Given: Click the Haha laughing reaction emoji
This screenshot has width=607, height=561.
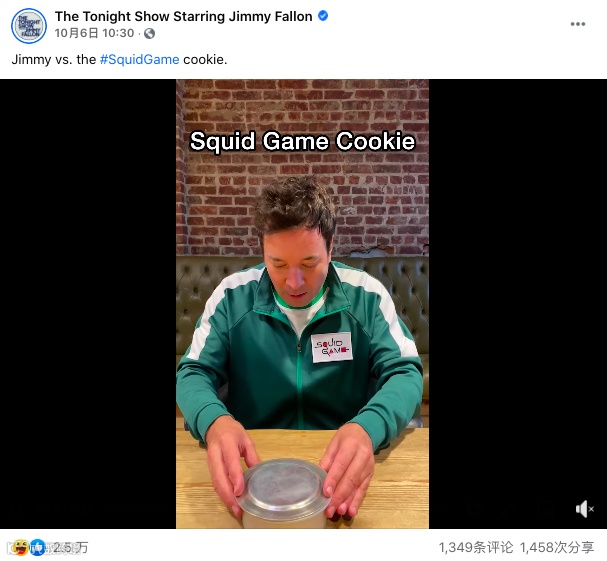Looking at the screenshot, I should [x=20, y=547].
